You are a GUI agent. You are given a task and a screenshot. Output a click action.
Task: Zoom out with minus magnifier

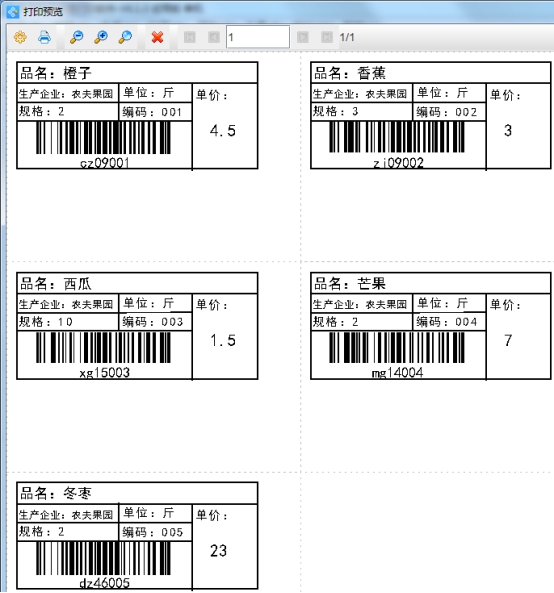pos(77,37)
